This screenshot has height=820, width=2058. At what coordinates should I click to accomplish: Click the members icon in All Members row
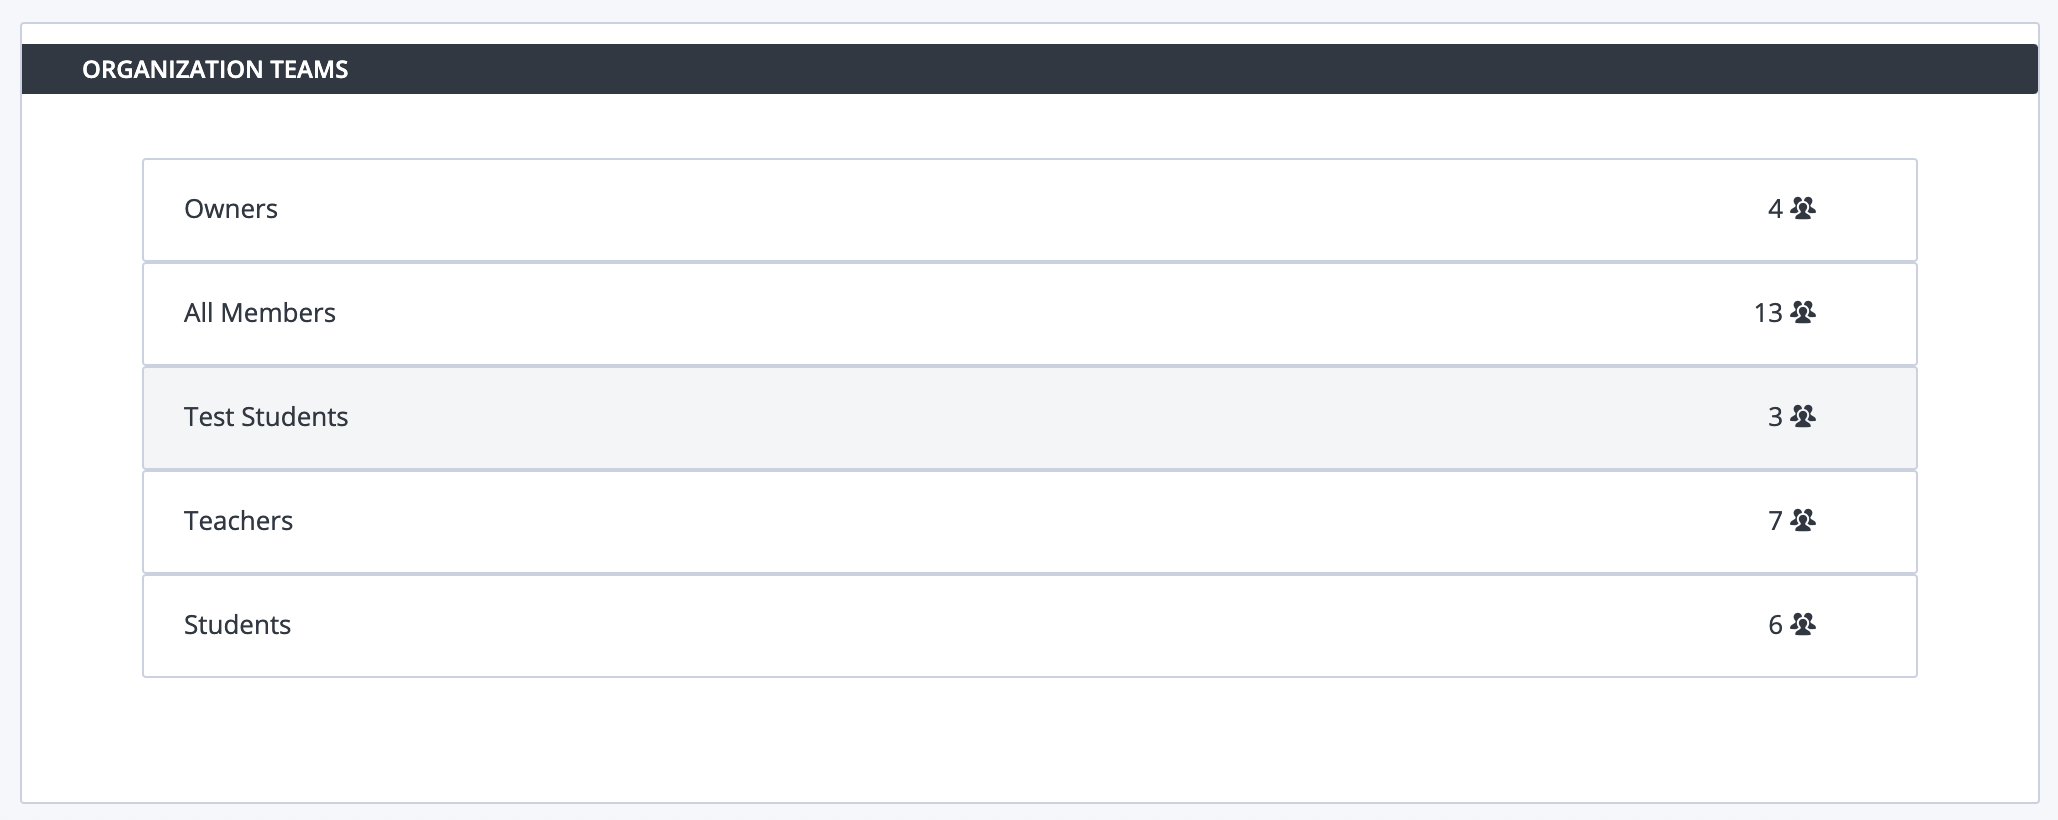point(1803,312)
